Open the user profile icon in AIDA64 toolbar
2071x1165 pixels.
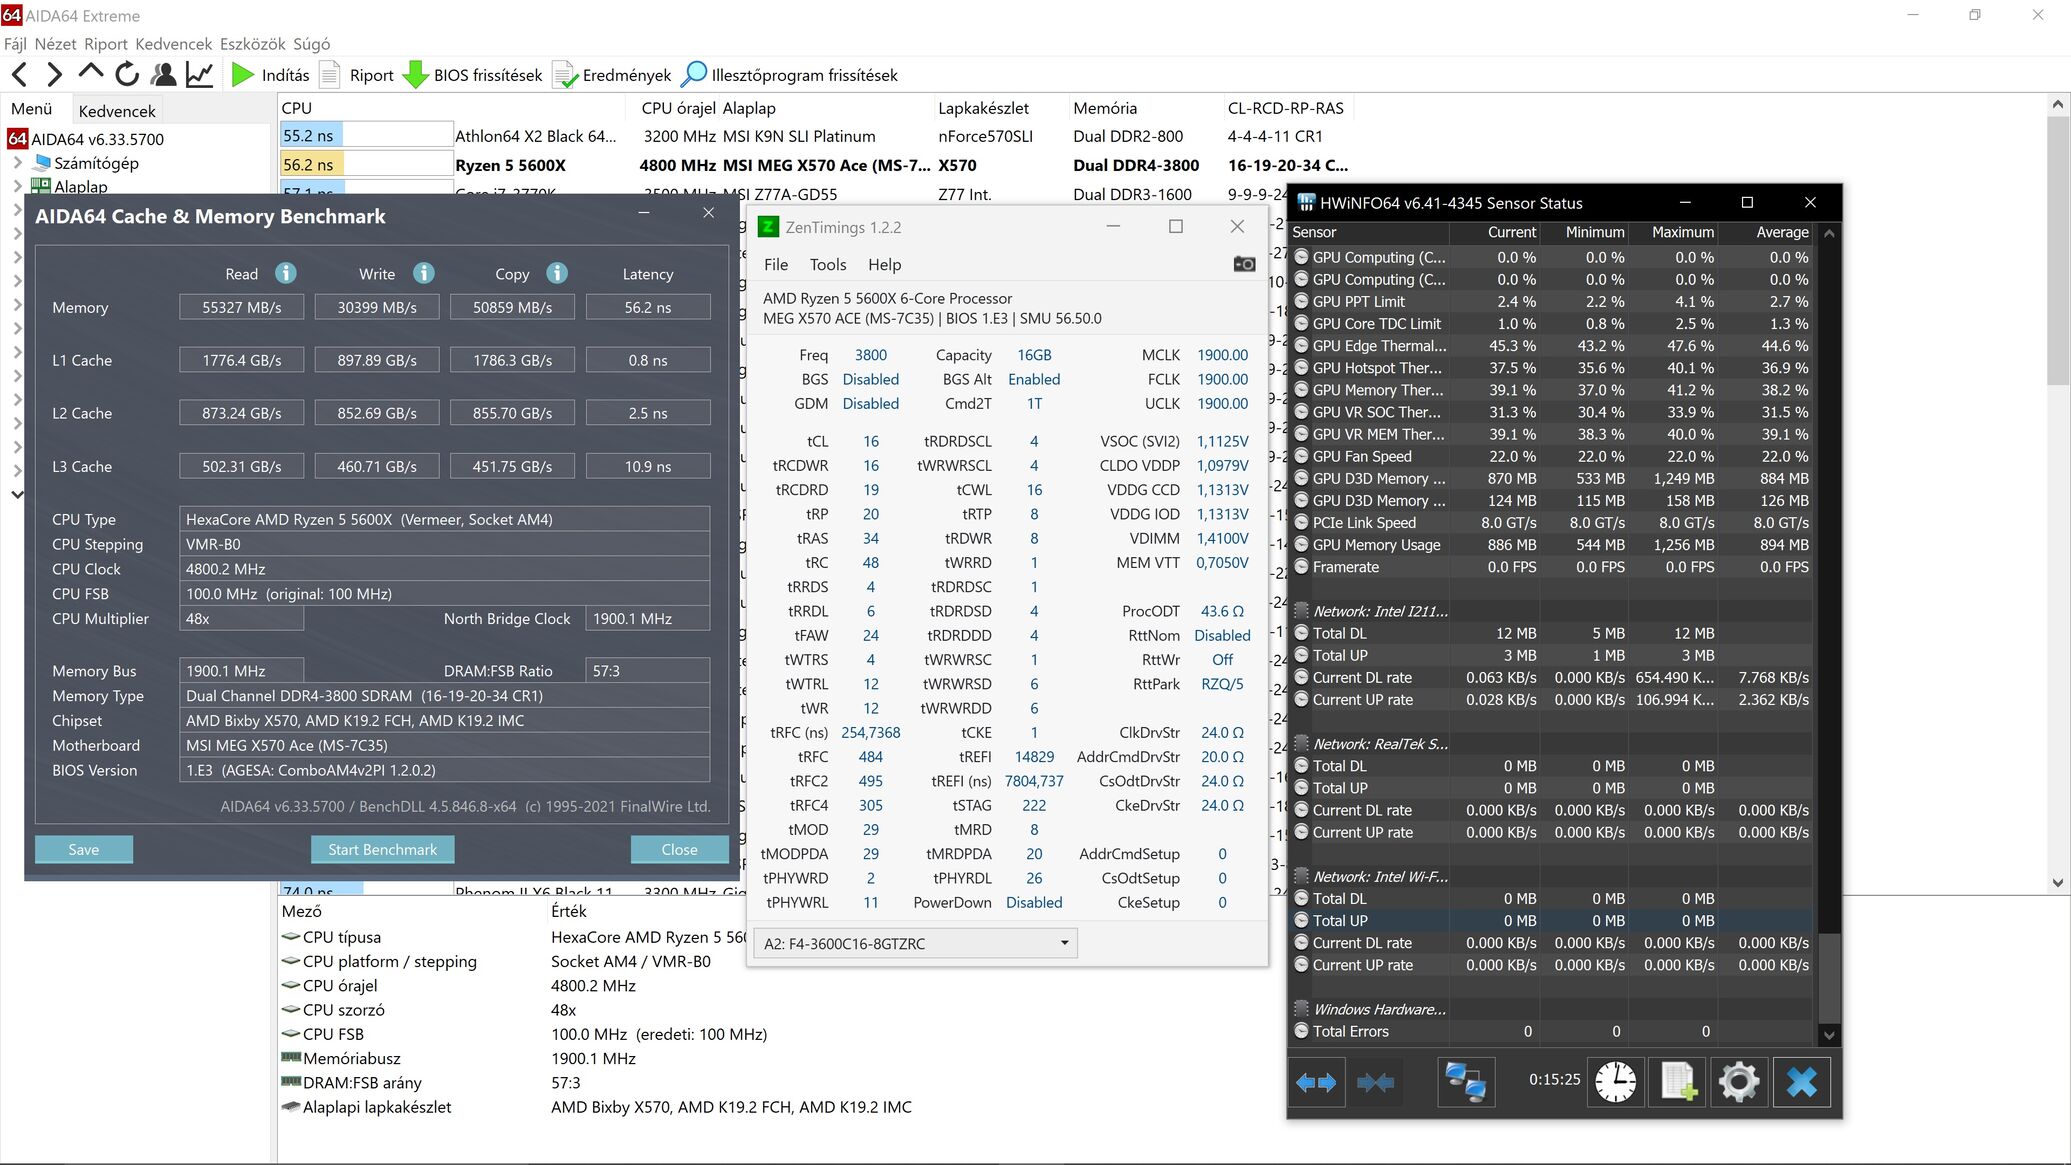tap(163, 74)
